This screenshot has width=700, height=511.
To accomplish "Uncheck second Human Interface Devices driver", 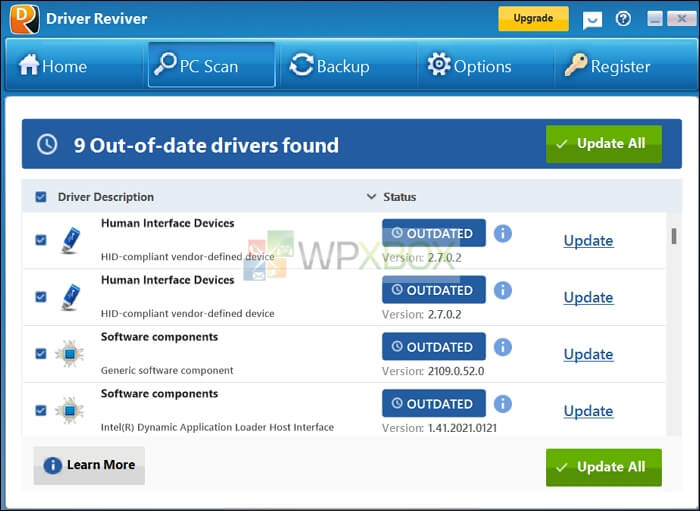I will point(41,297).
